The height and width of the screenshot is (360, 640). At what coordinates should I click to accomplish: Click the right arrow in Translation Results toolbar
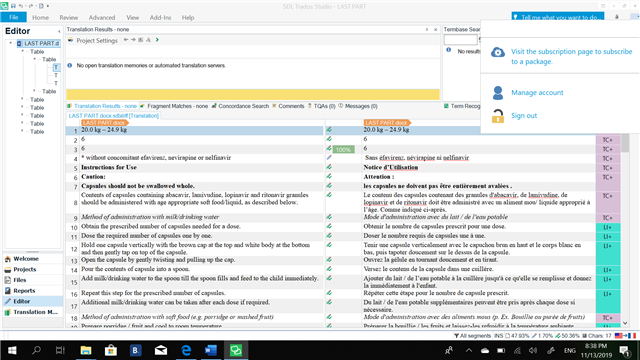tap(133, 40)
